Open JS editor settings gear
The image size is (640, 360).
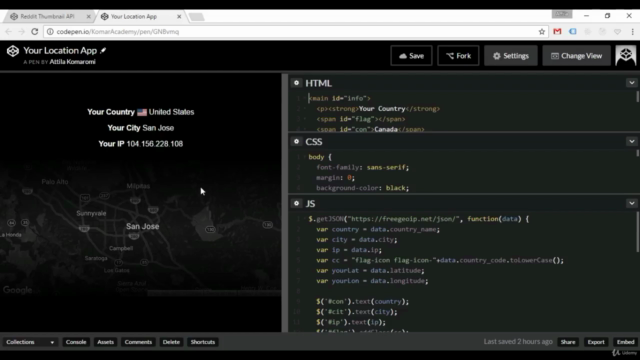click(297, 203)
